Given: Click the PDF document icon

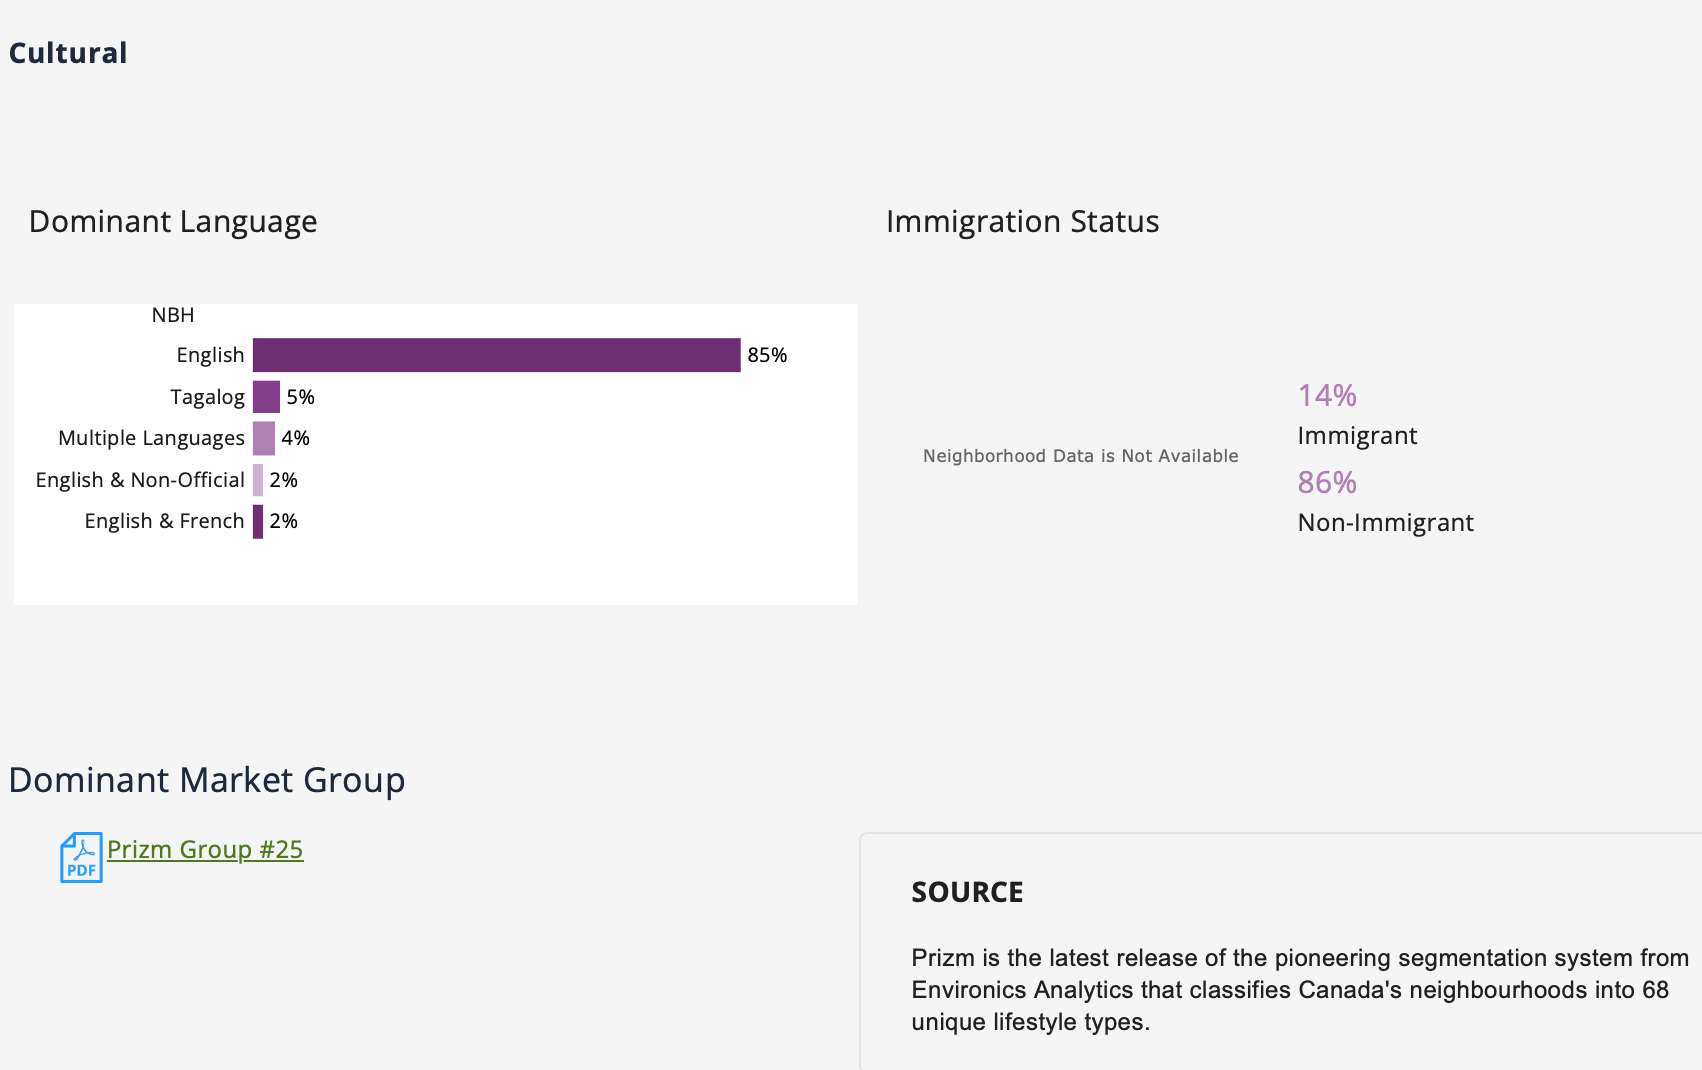Looking at the screenshot, I should point(81,857).
